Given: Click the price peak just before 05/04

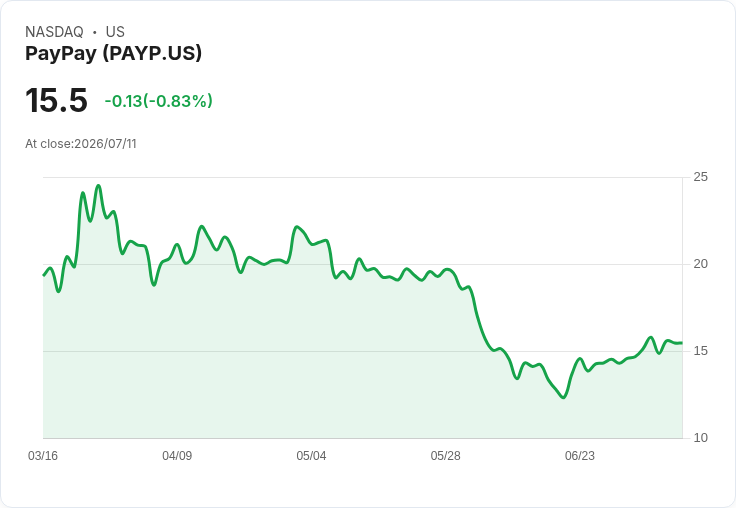Looking at the screenshot, I should pyautogui.click(x=297, y=227).
